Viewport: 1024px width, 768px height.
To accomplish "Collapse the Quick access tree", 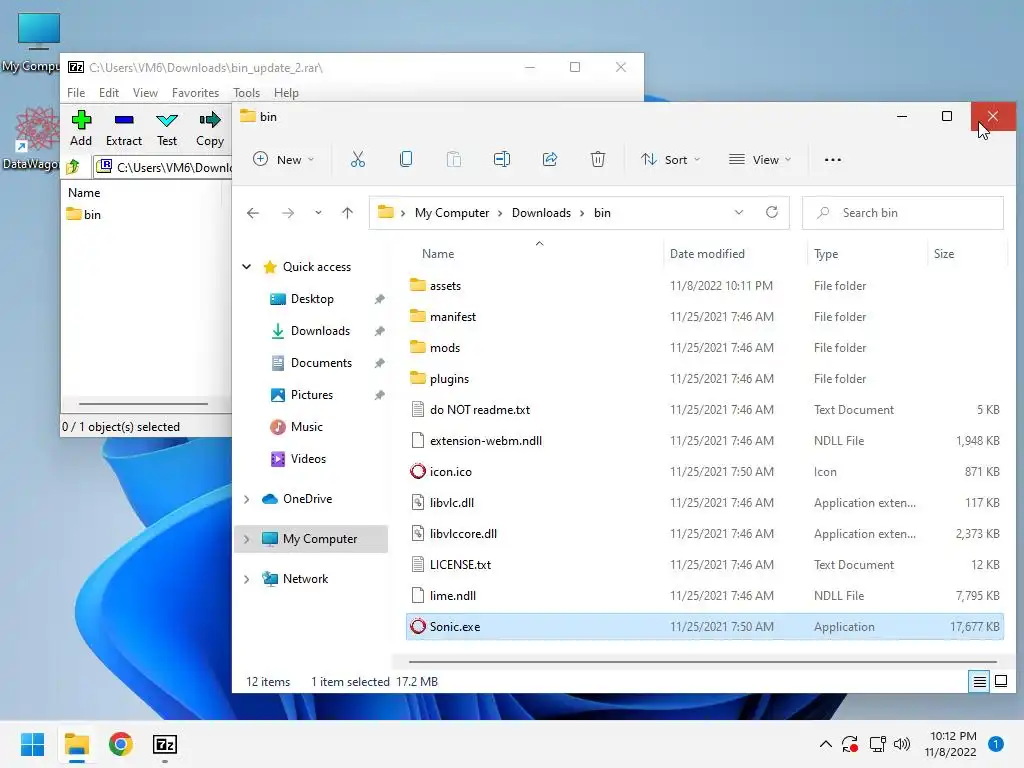I will (x=247, y=266).
